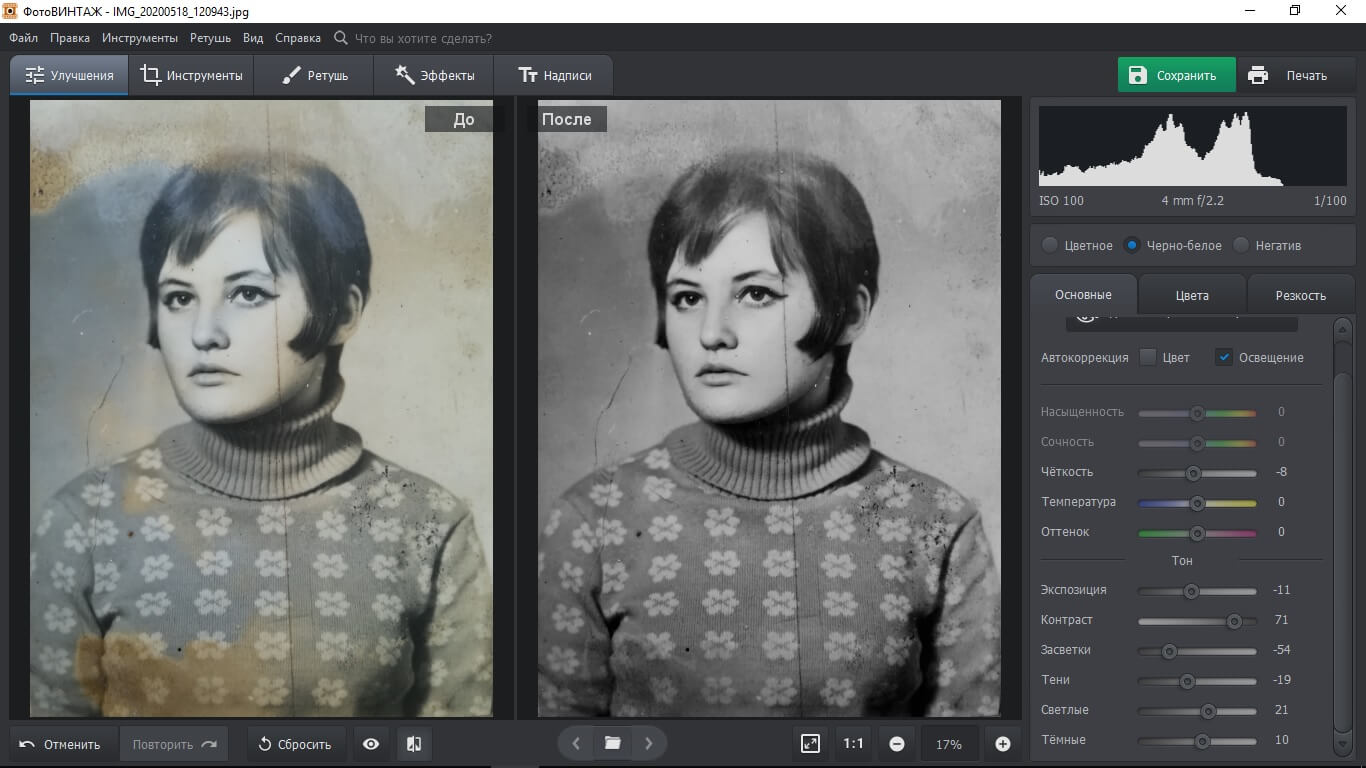Uncheck the Освещение autocorrection checkbox
This screenshot has height=768, width=1366.
[x=1224, y=357]
